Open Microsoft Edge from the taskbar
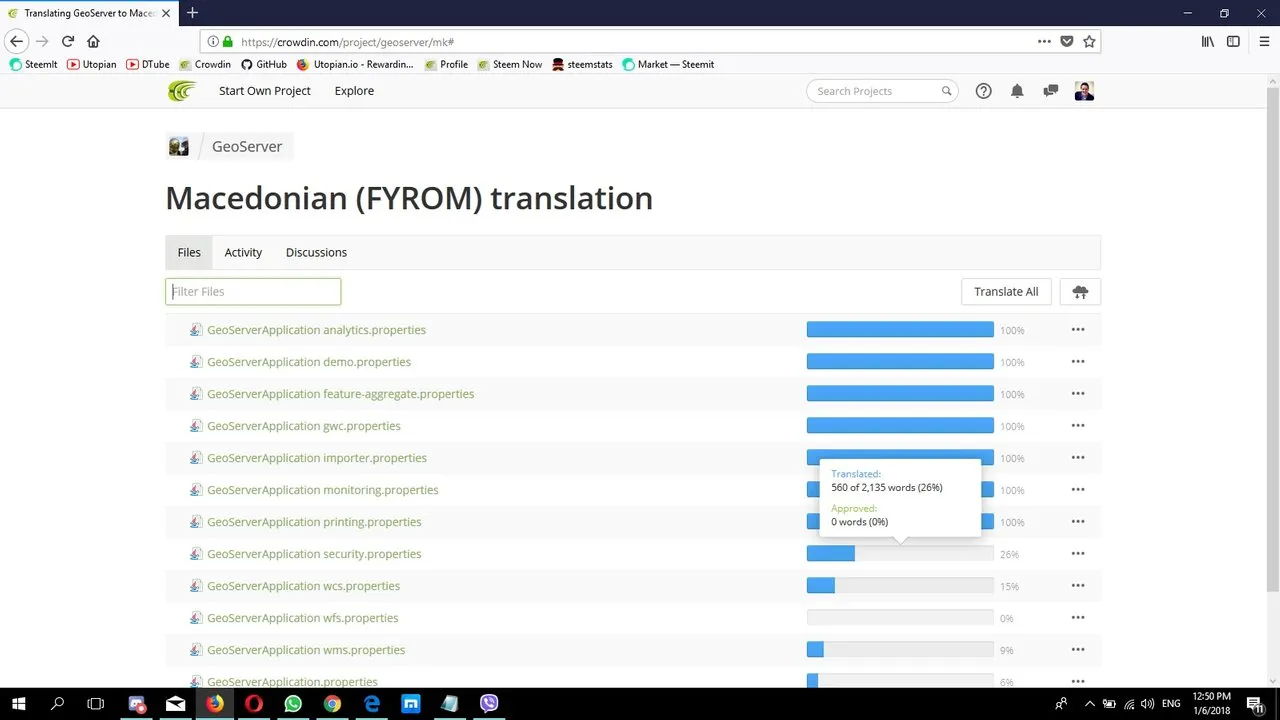Viewport: 1280px width, 720px height. [372, 704]
